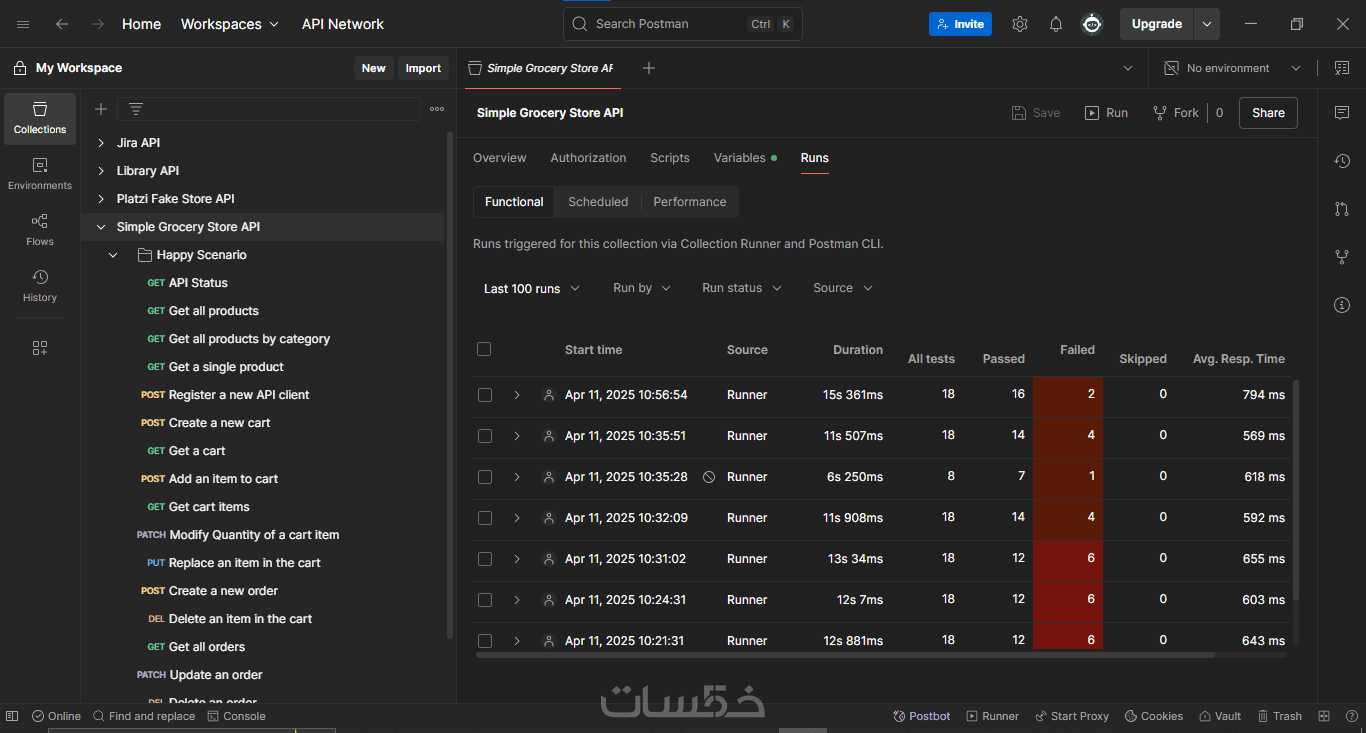
Task: Run the Simple Grocery Store API collection
Action: [1107, 113]
